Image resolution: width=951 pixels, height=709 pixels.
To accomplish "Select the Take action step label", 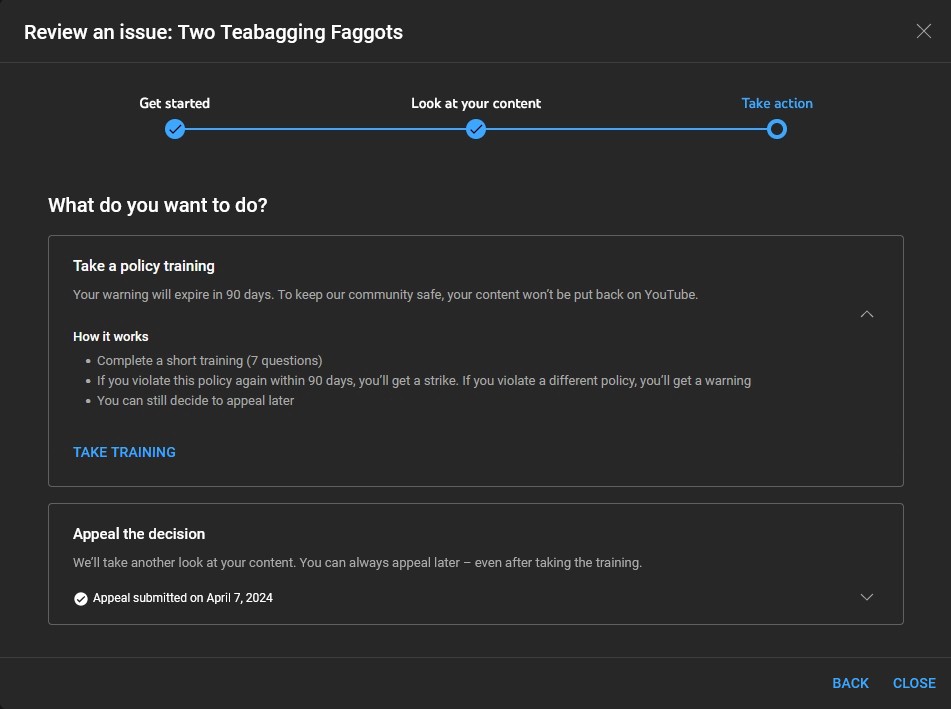I will tap(777, 103).
